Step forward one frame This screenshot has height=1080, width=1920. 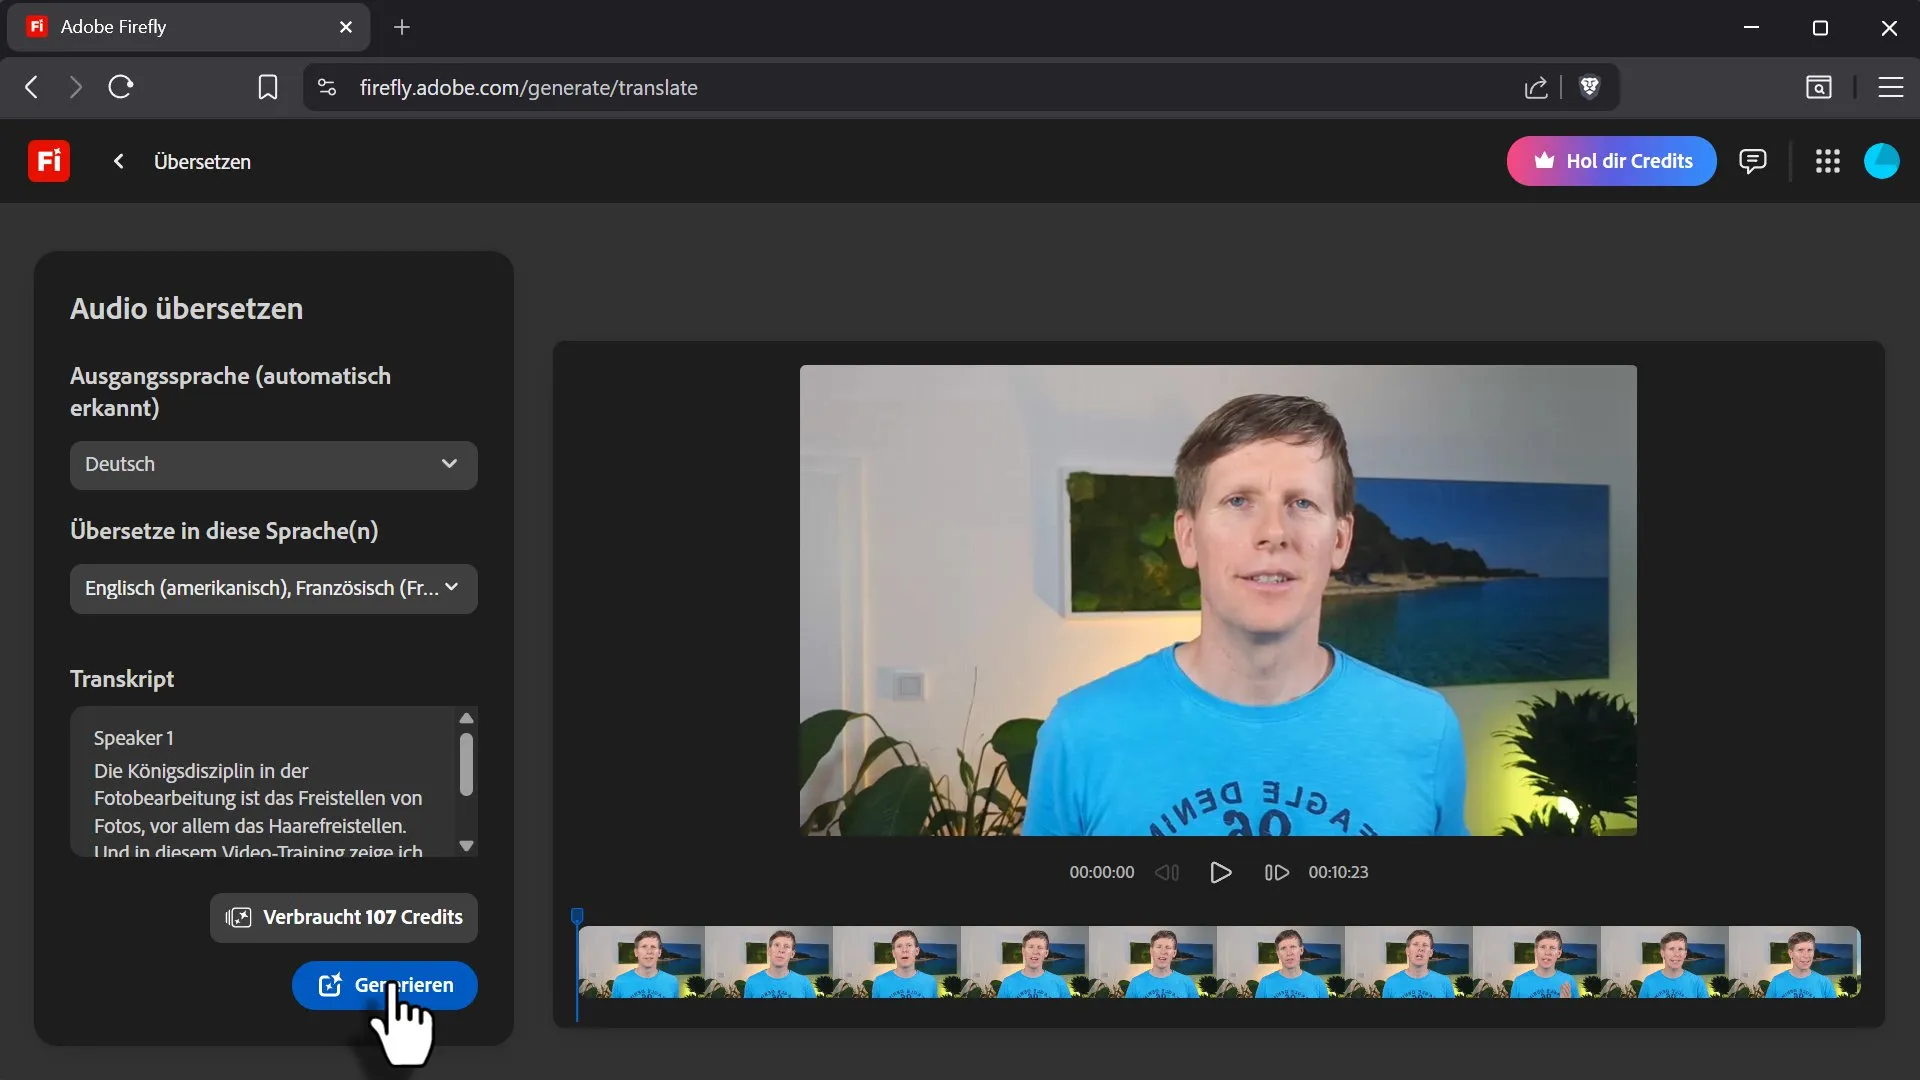tap(1276, 872)
